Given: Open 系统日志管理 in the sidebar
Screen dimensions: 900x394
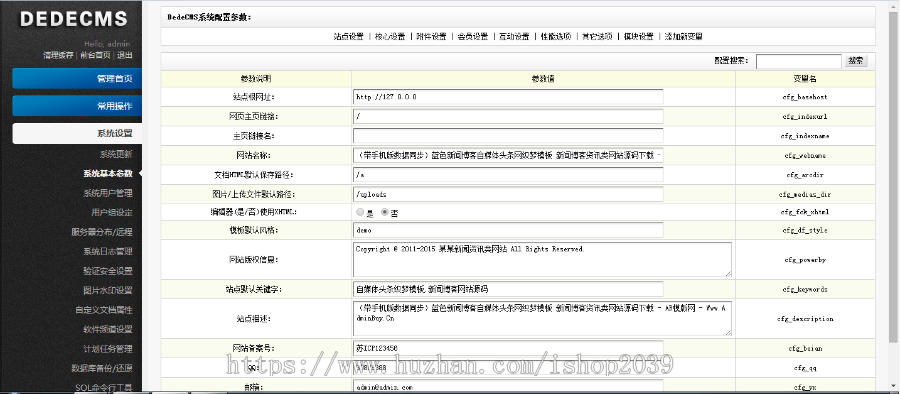Looking at the screenshot, I should 108,252.
